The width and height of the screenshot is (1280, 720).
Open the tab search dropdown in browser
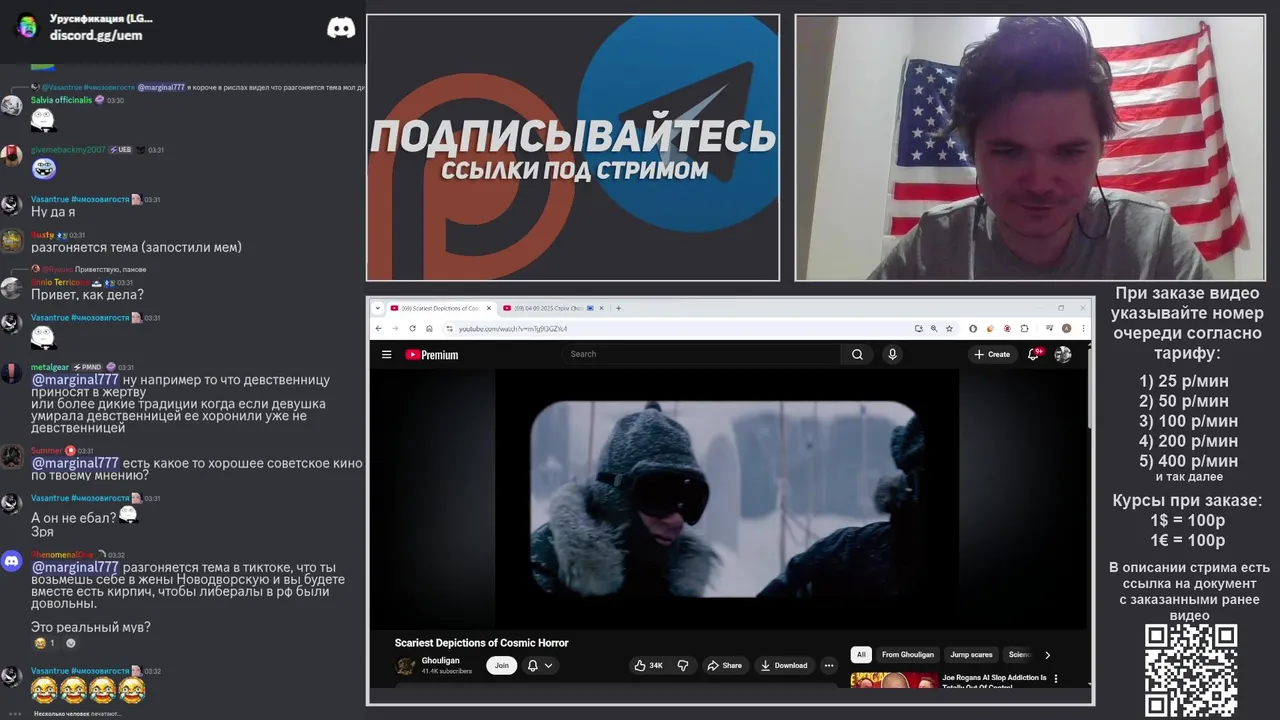378,308
